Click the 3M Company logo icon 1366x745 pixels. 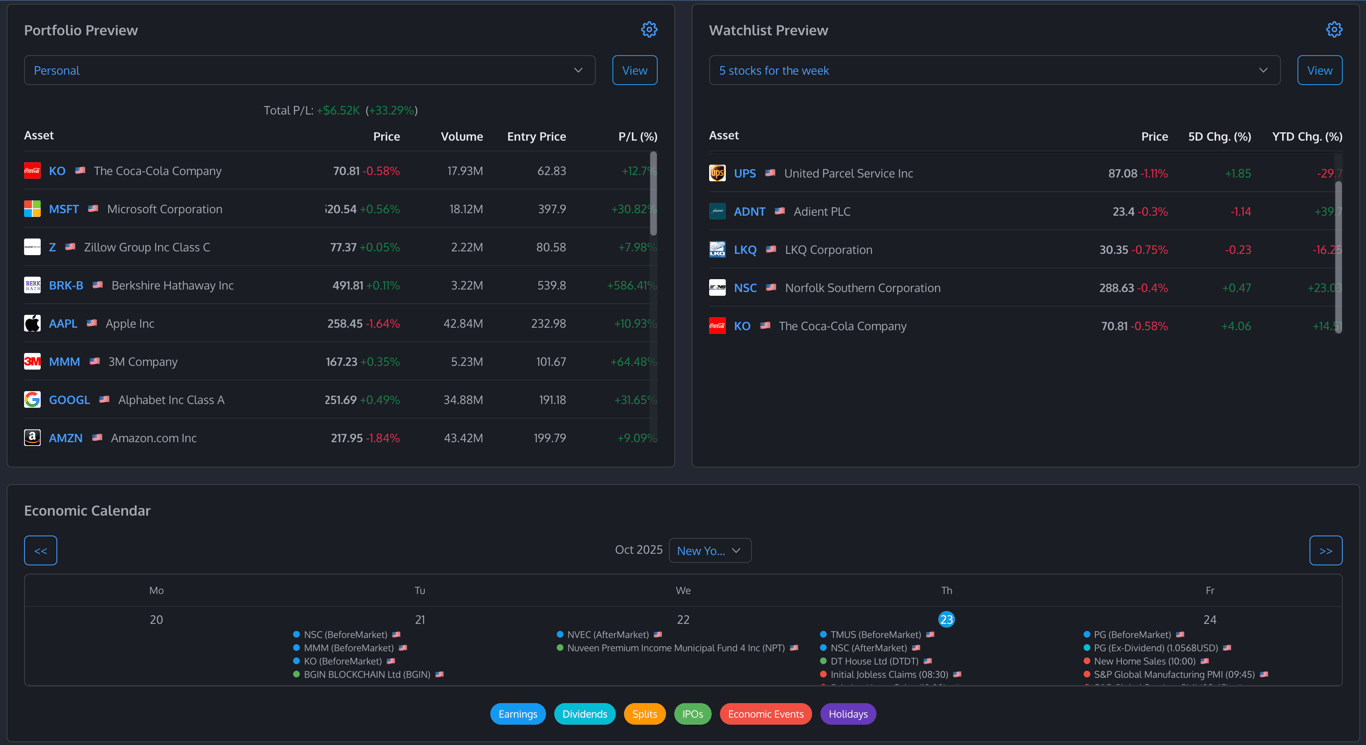(32, 361)
